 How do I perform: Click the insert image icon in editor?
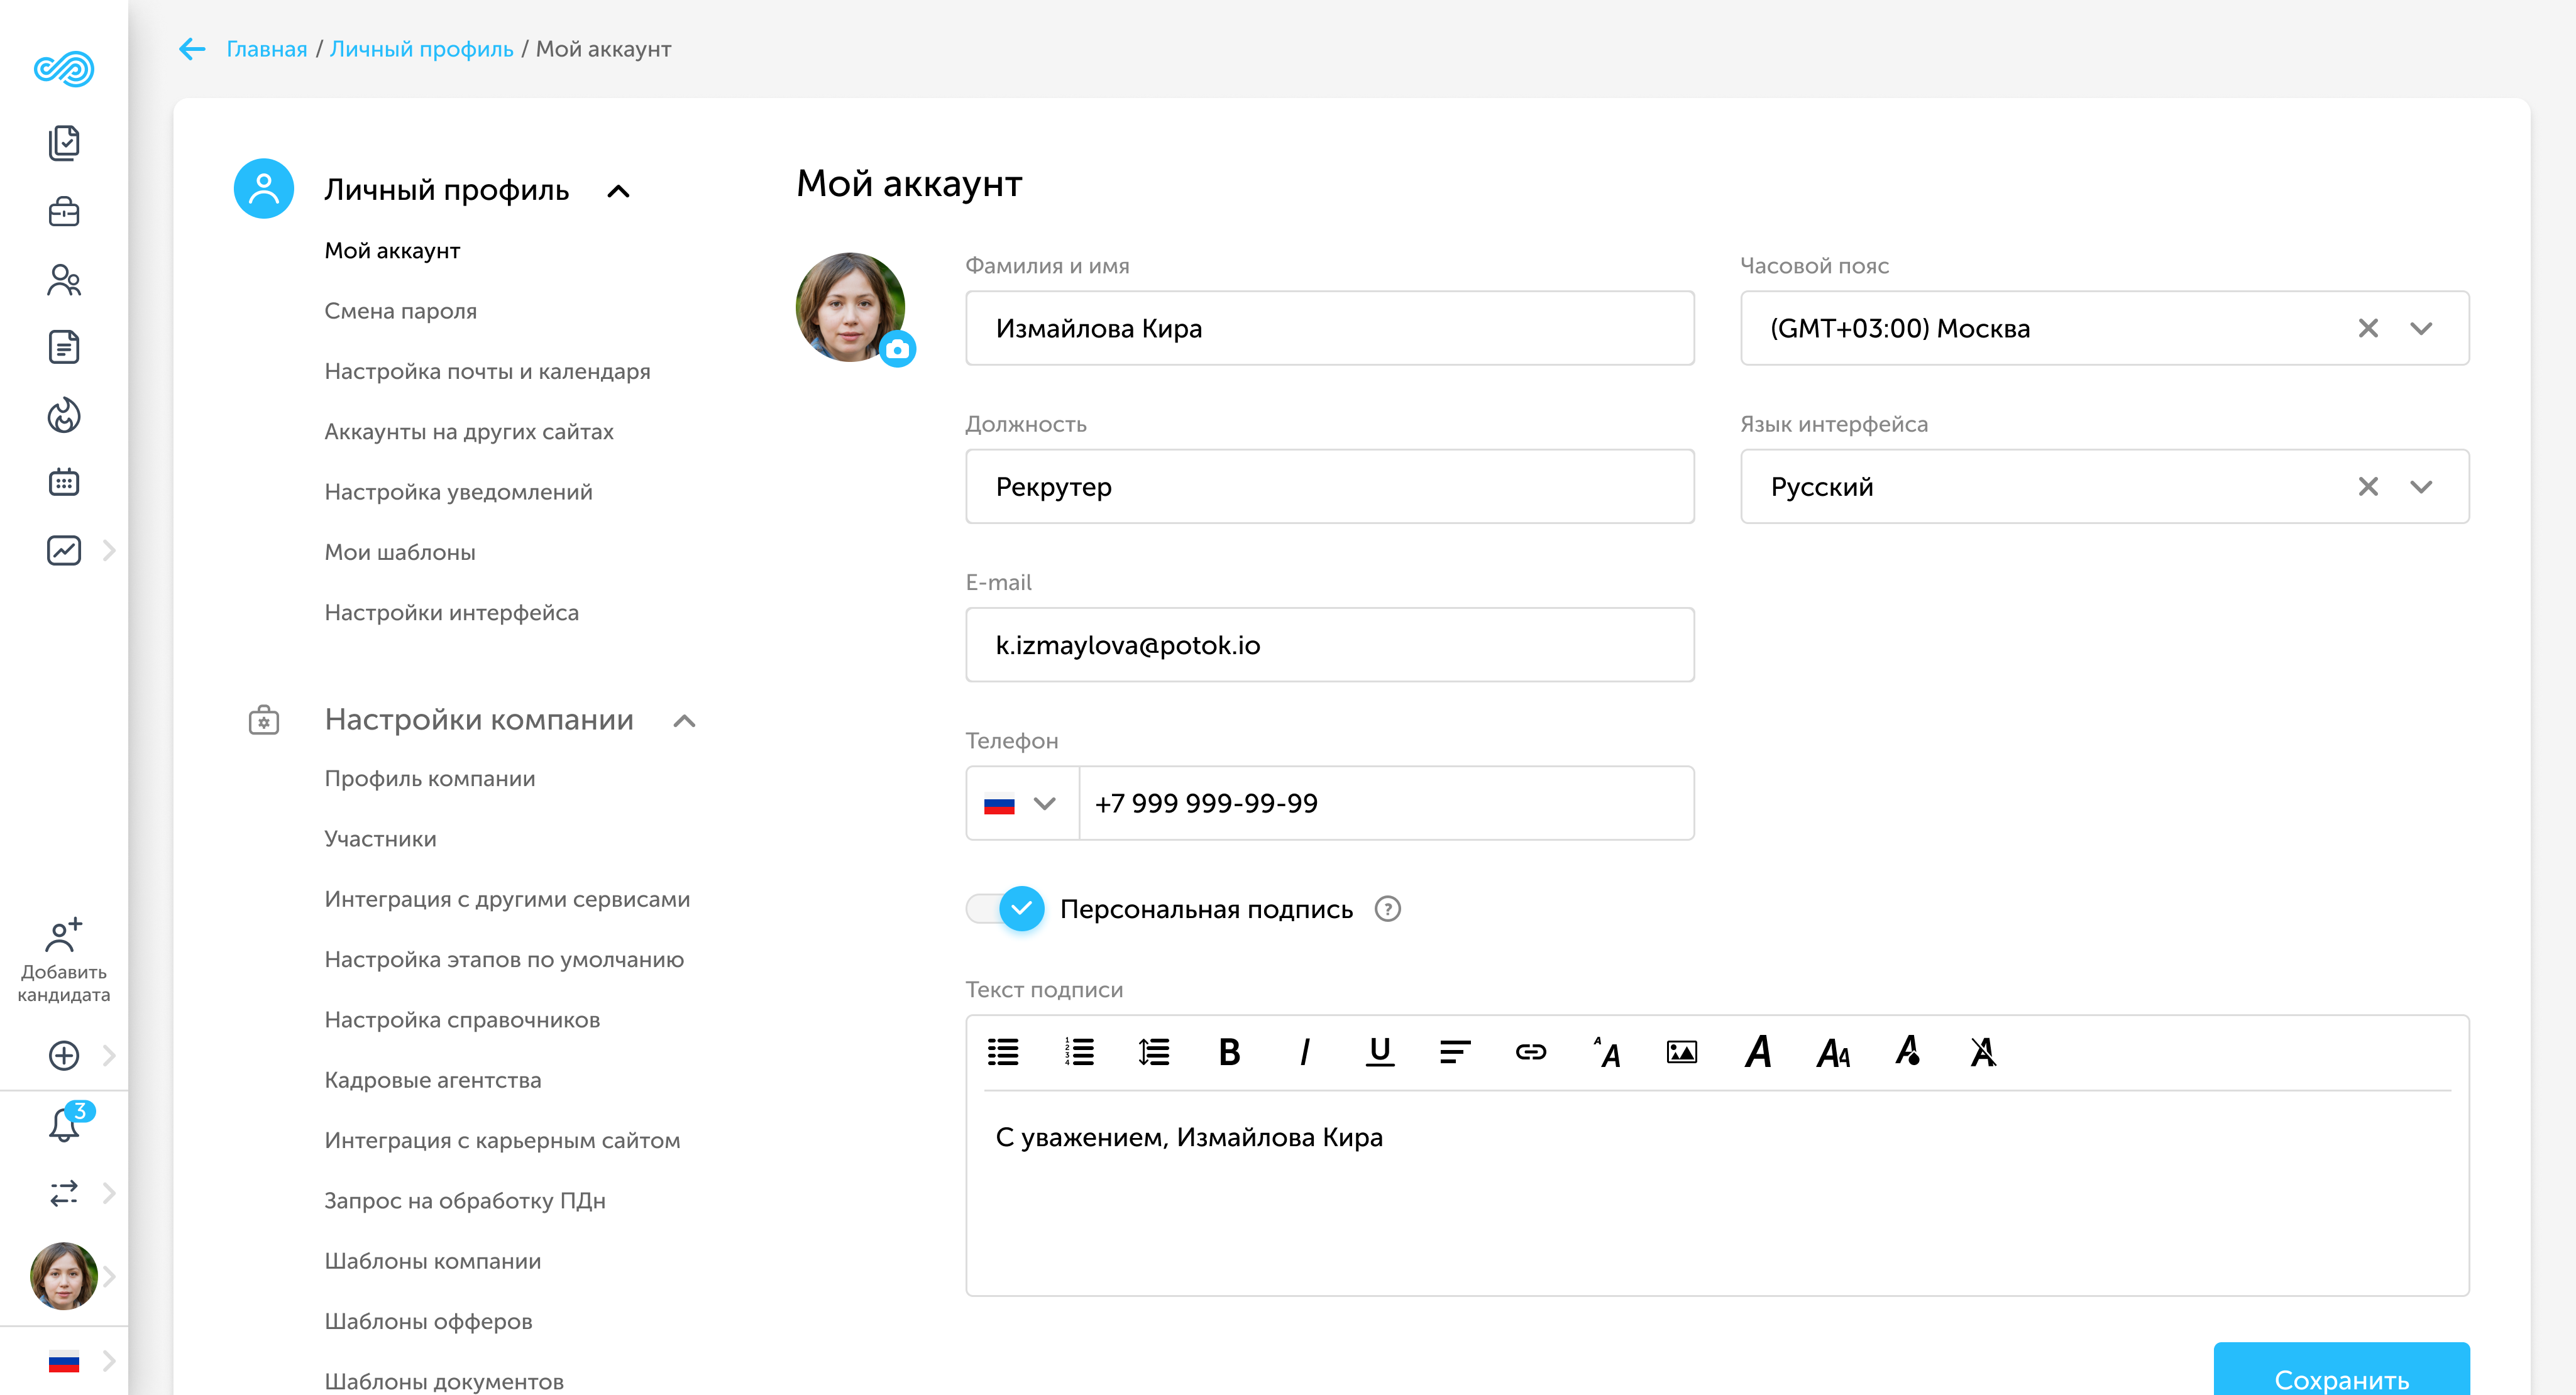click(1681, 1052)
